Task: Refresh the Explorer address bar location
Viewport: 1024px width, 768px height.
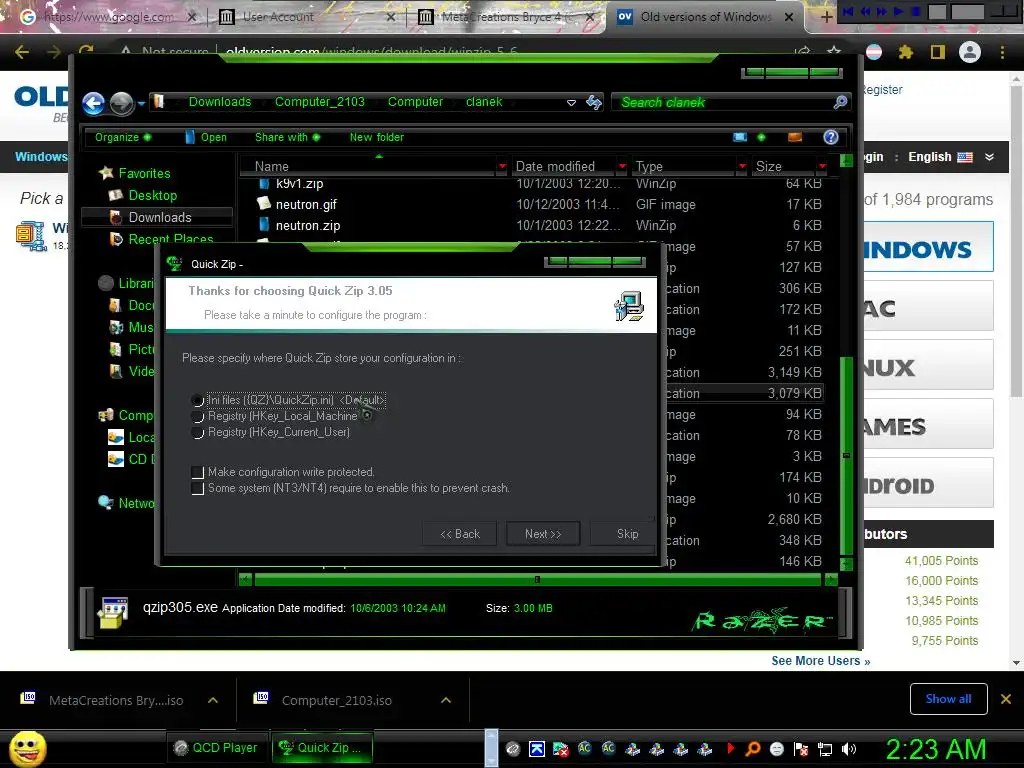Action: (x=594, y=102)
